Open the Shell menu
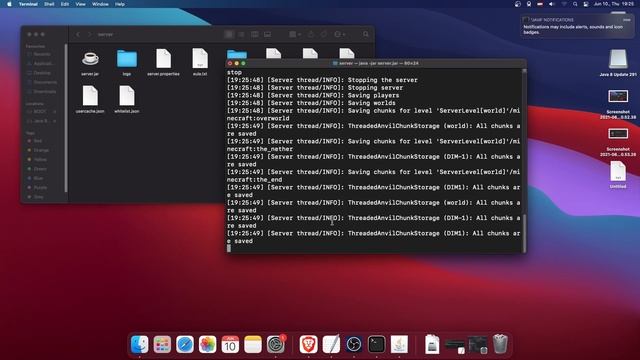 tap(49, 4)
